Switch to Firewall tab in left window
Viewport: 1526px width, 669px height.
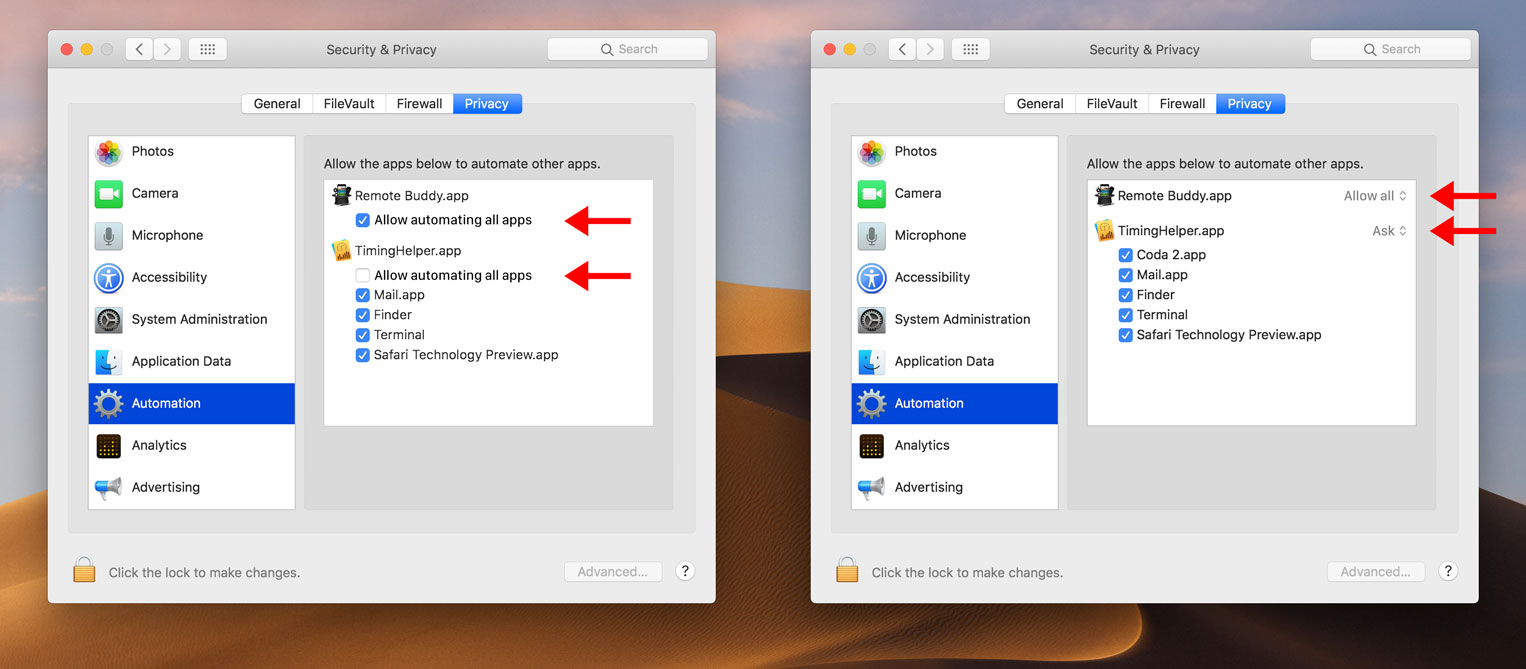pos(419,104)
